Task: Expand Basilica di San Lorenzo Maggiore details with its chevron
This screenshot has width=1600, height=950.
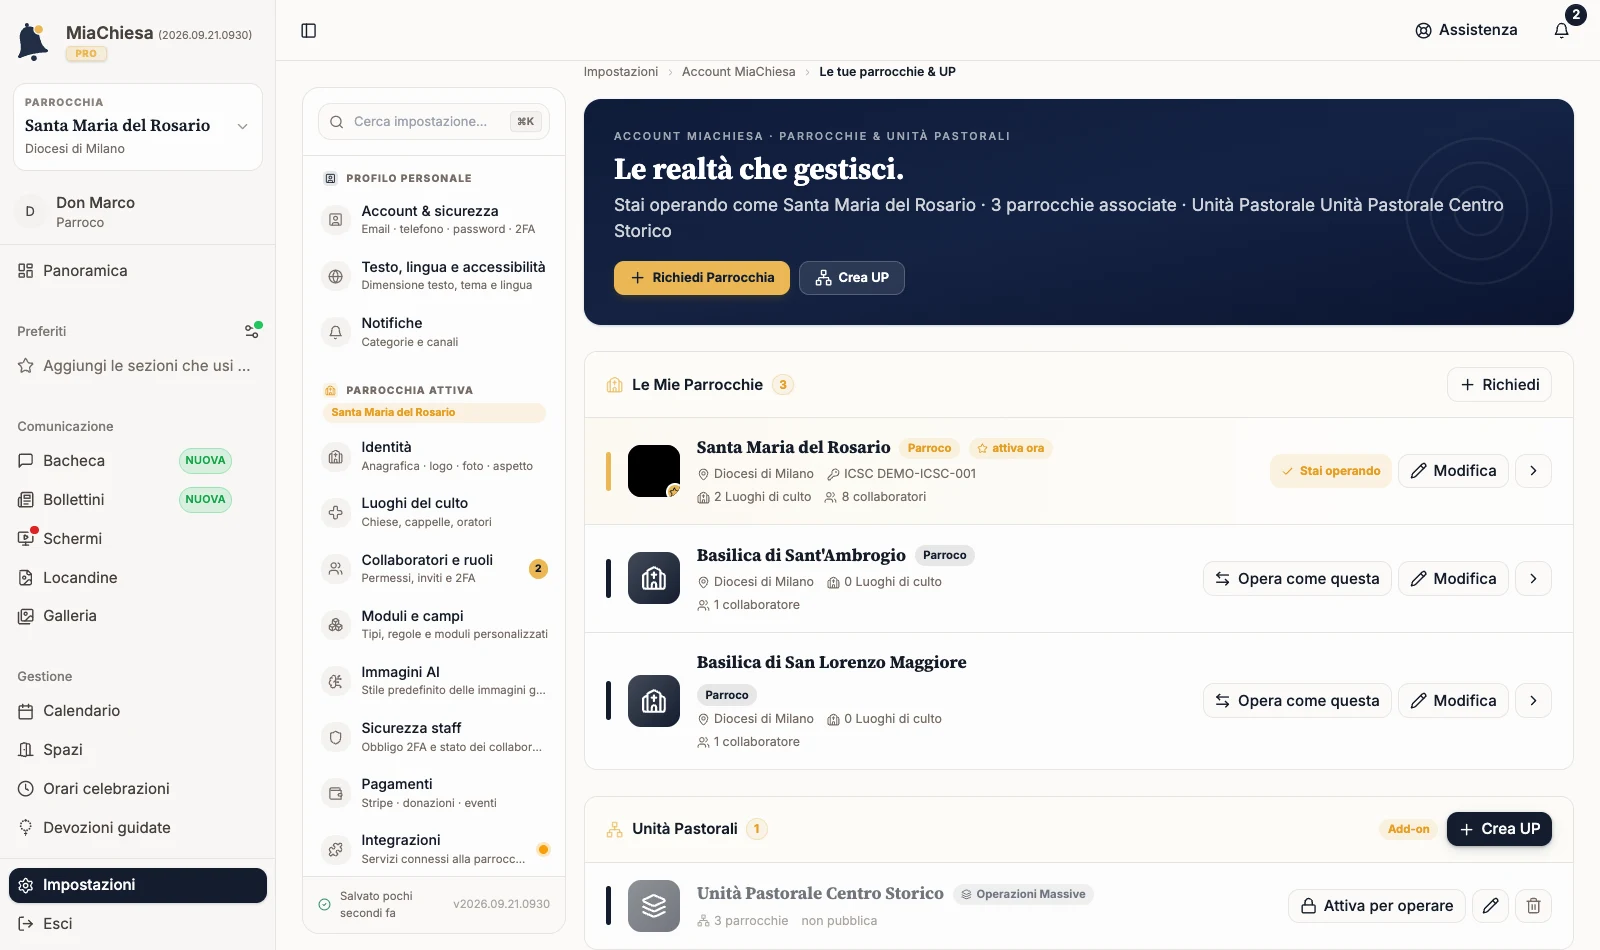Action: coord(1533,701)
